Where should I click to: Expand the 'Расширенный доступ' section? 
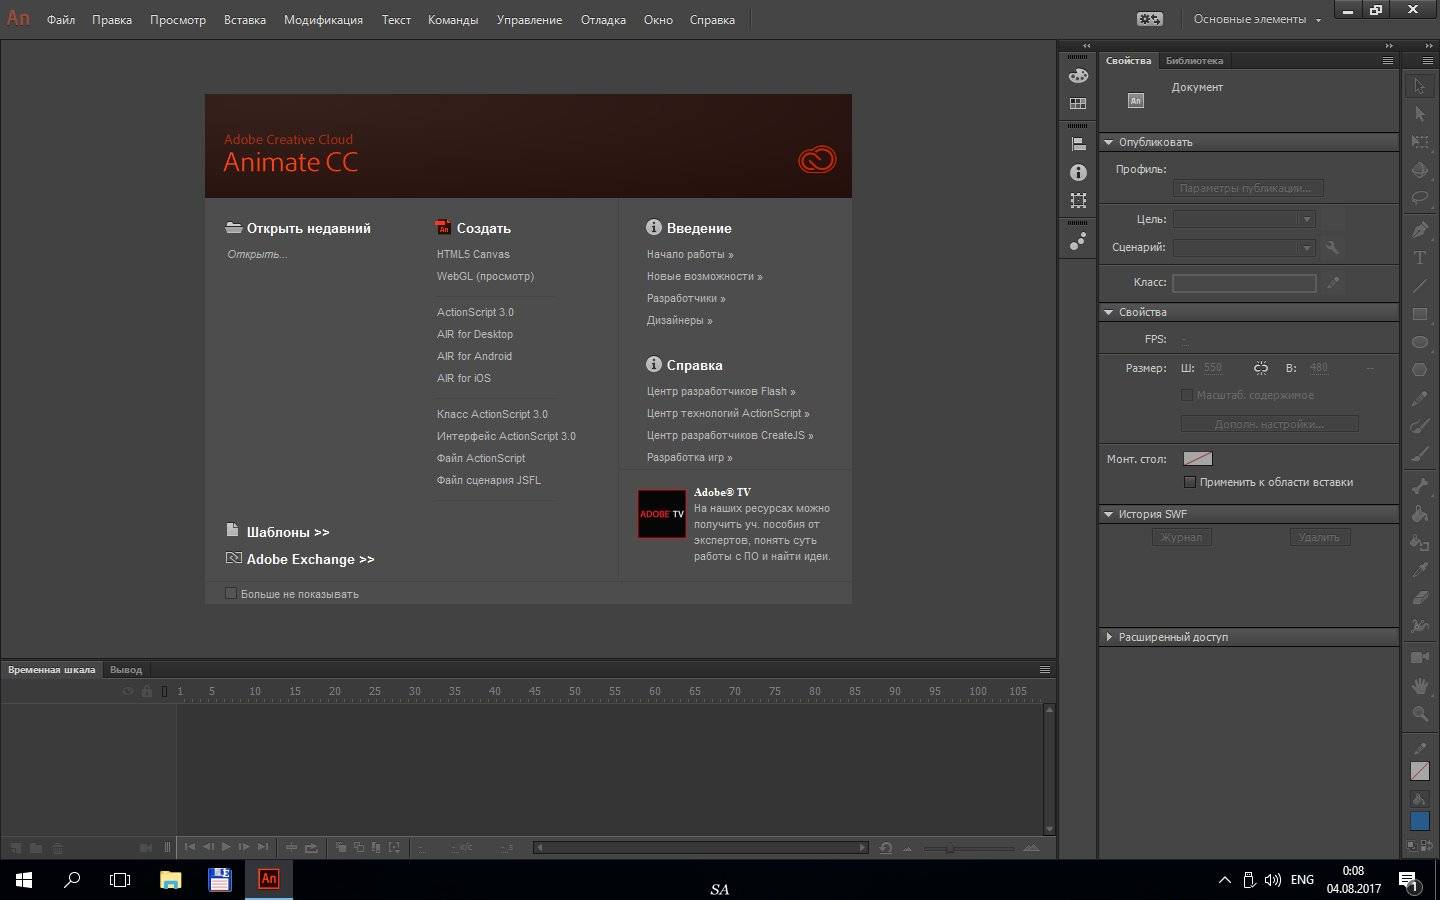pyautogui.click(x=1108, y=636)
